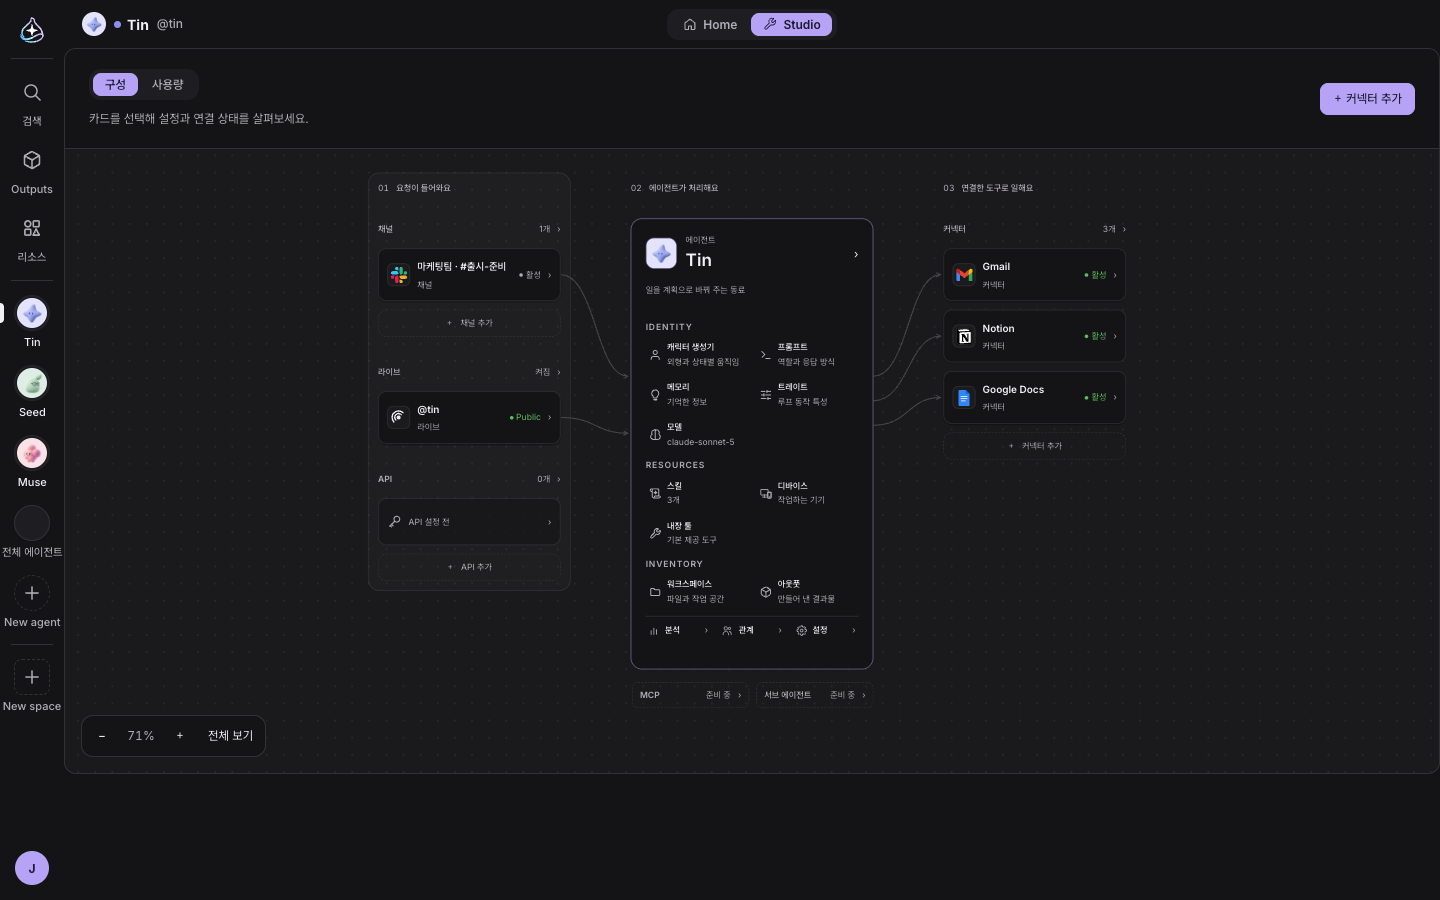This screenshot has width=1440, height=900.
Task: Open 모델 claude-sonnet-5 model item
Action: point(697,434)
